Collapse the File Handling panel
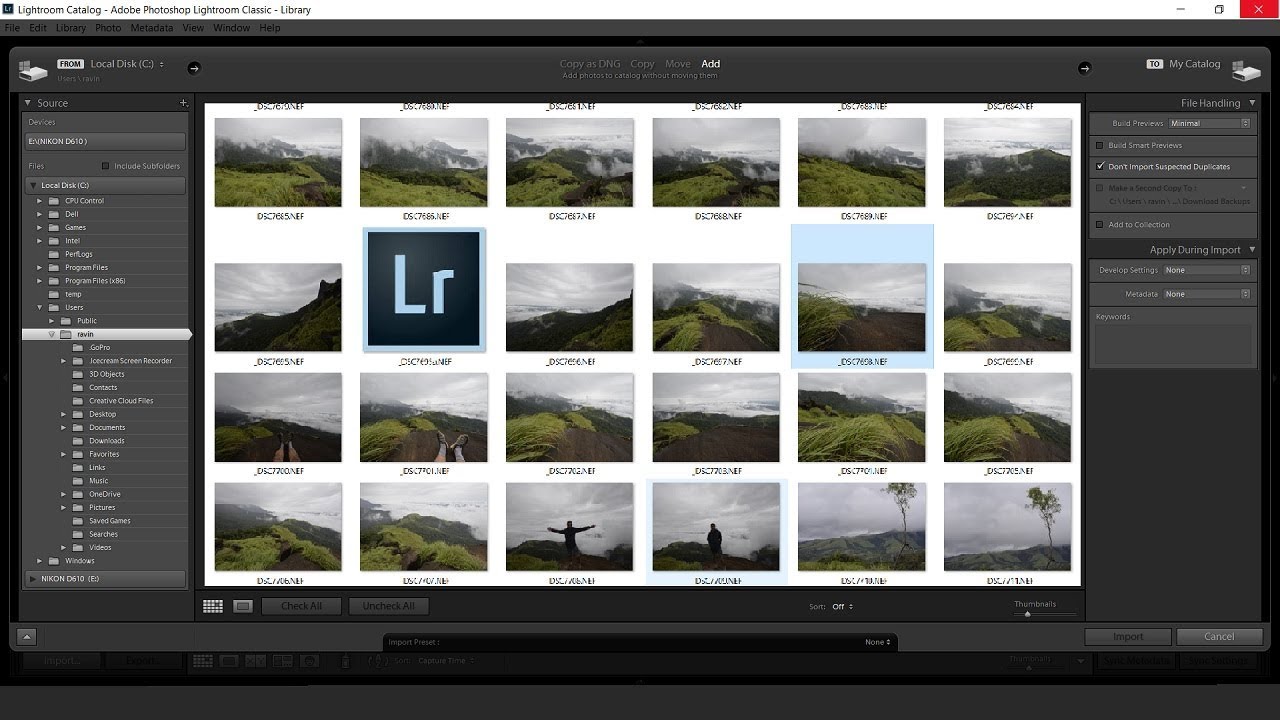Viewport: 1280px width, 720px height. [x=1252, y=103]
